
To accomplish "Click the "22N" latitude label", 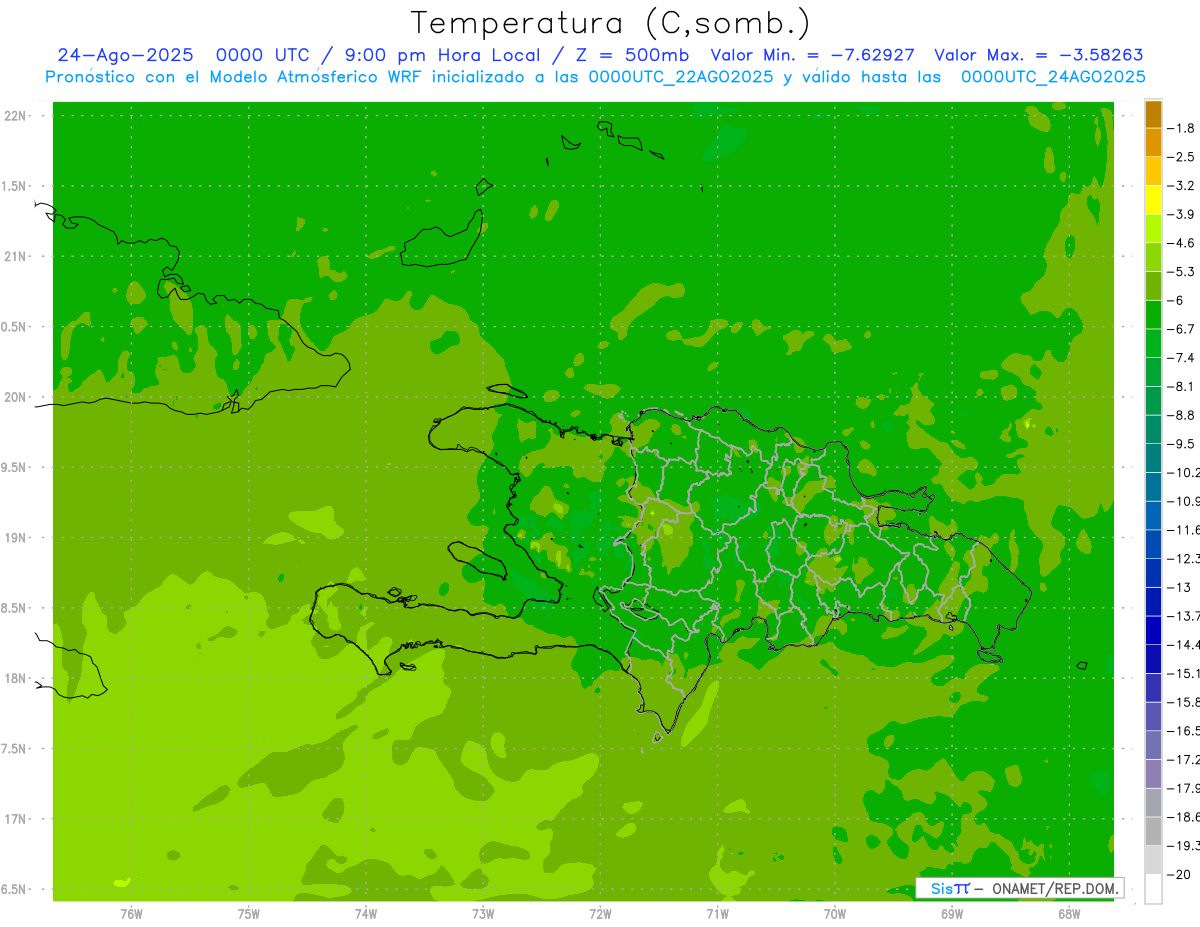I will pos(16,115).
